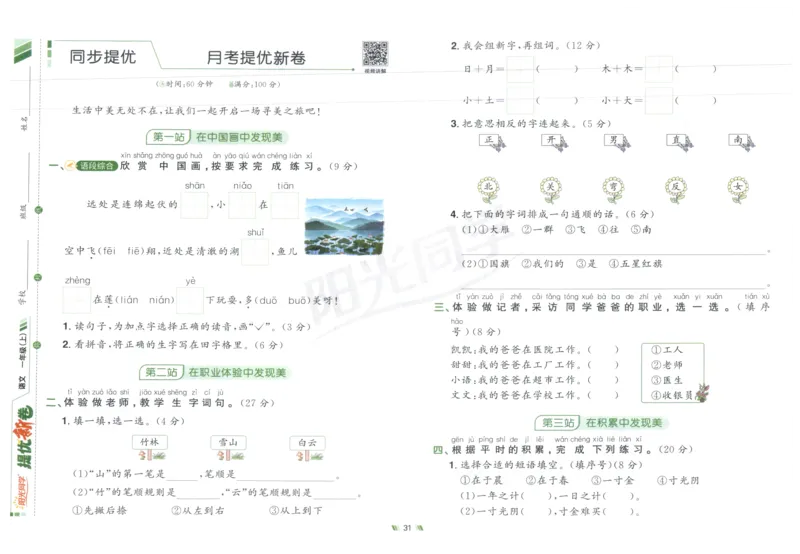Click phrase option ①在于晨
Image resolution: width=800 pixels, height=554 pixels.
point(481,480)
